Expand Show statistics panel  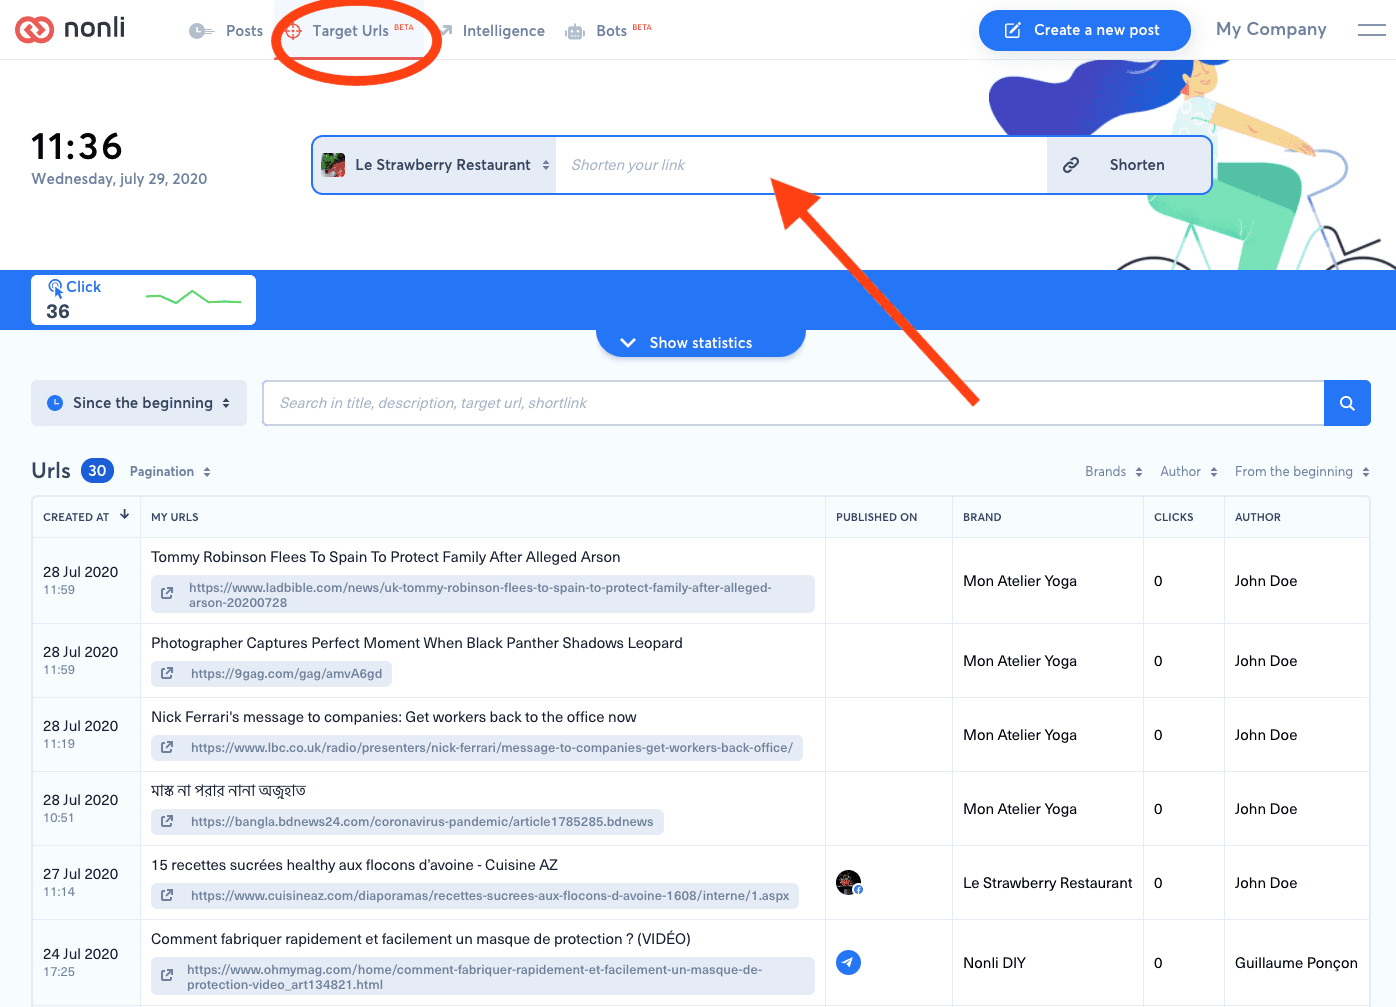[x=700, y=343]
